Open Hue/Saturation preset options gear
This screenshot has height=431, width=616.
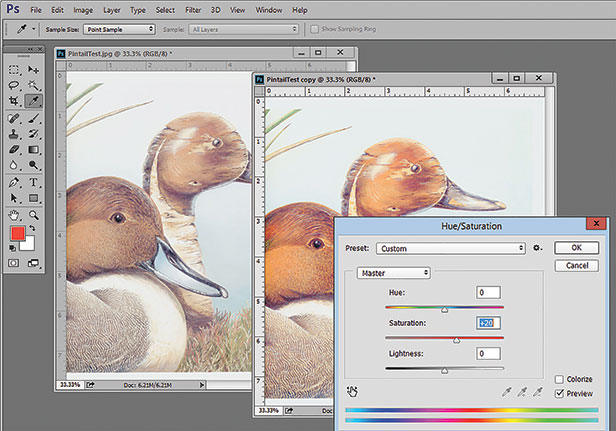pos(537,248)
